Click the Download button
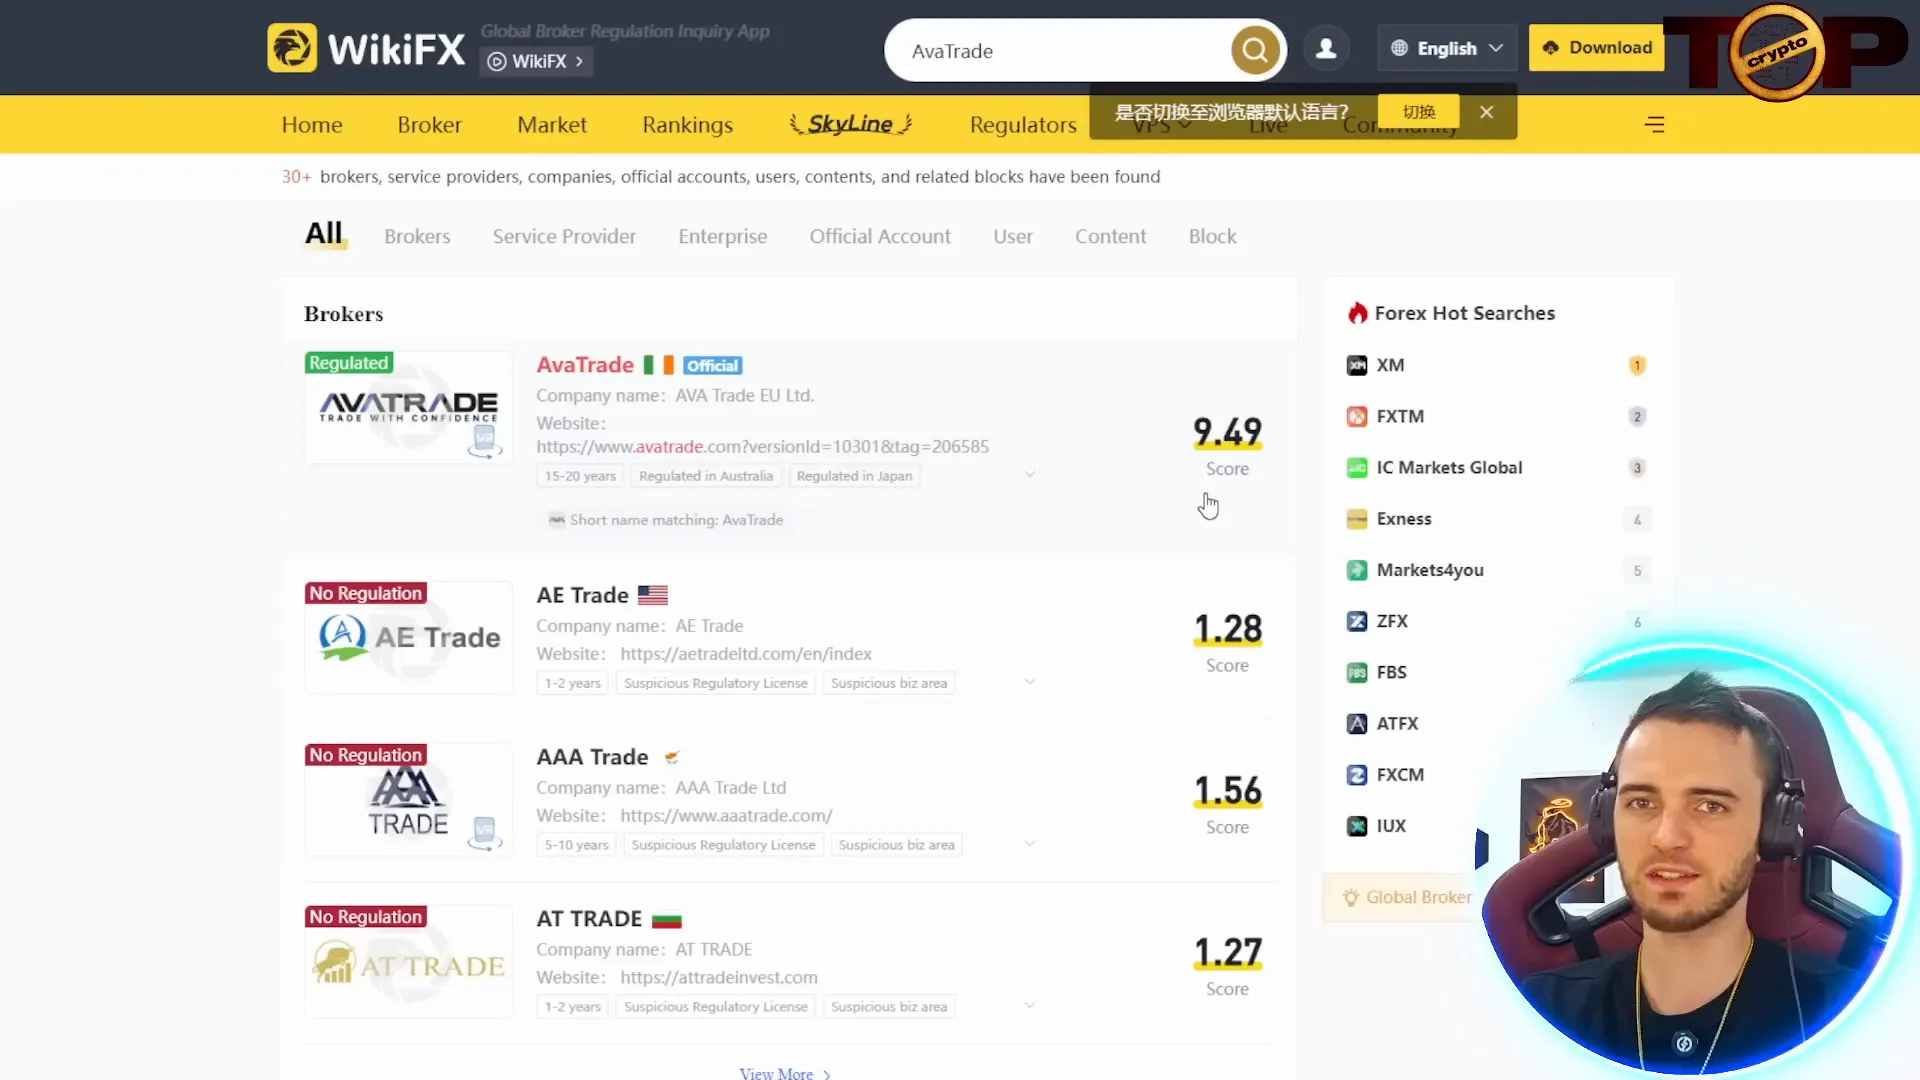Viewport: 1920px width, 1080px height. tap(1596, 48)
